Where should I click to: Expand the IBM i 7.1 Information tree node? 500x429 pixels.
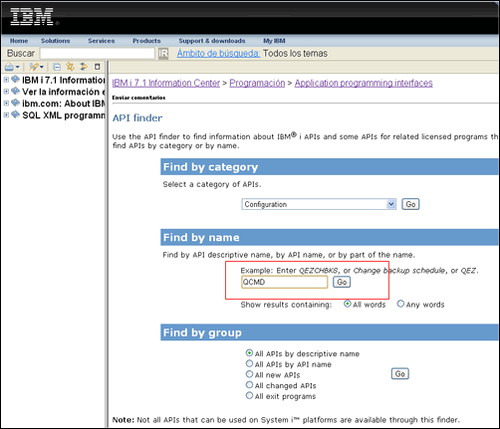pyautogui.click(x=6, y=80)
